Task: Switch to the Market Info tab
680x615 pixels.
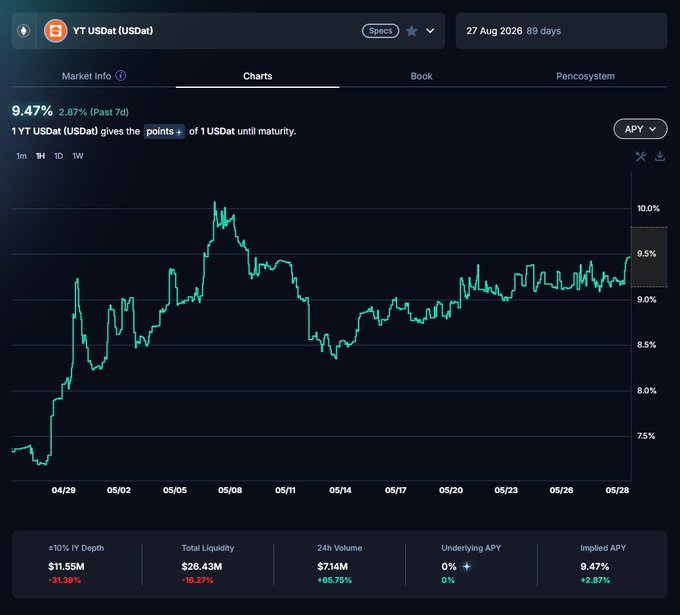Action: 86,76
